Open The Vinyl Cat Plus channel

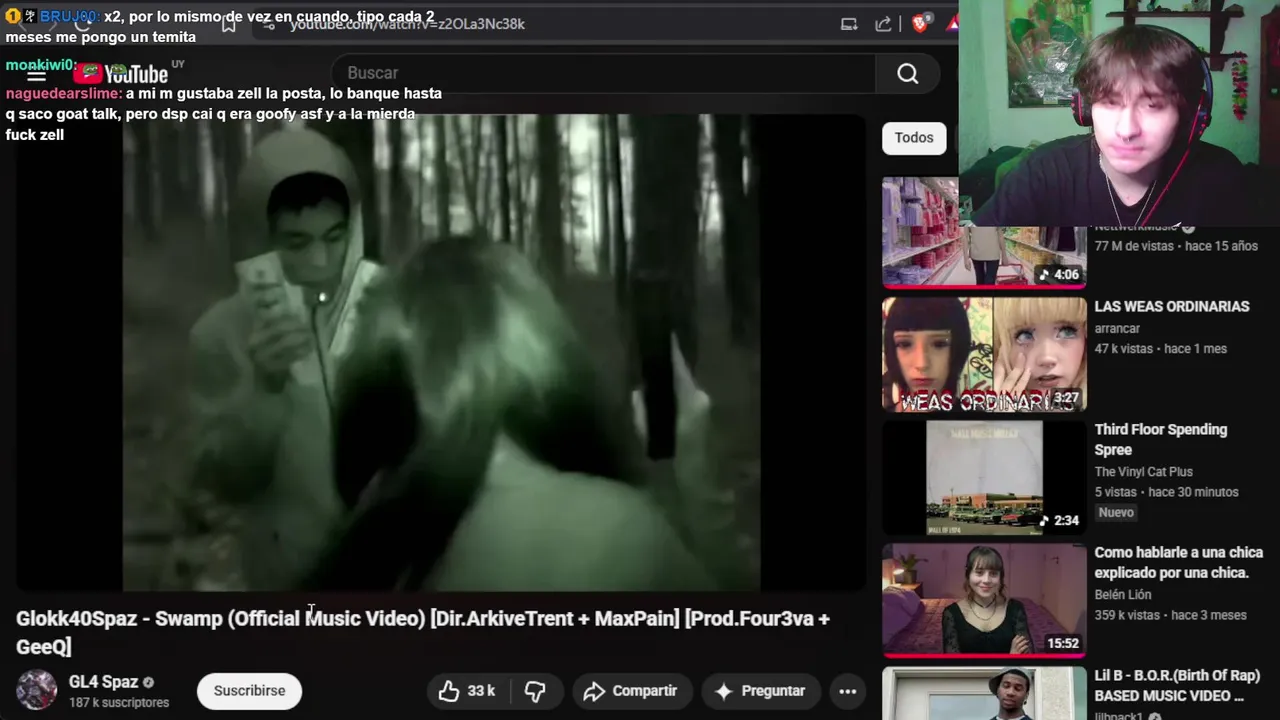[x=1143, y=472]
